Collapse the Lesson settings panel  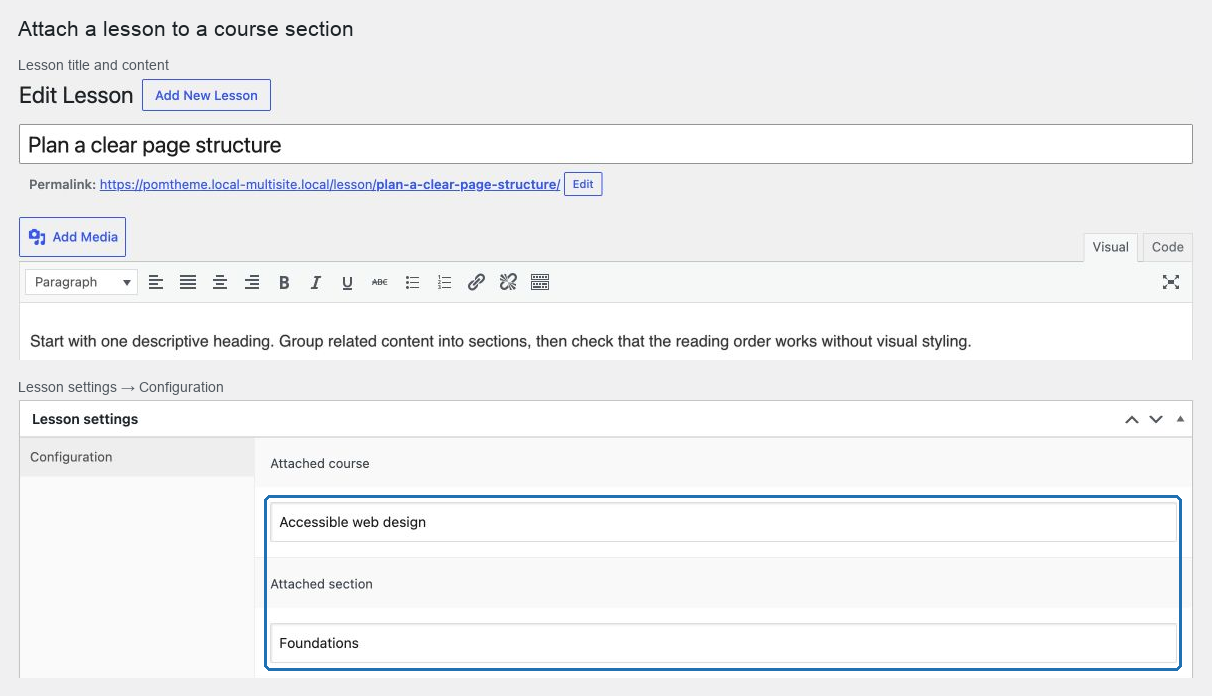point(1180,419)
